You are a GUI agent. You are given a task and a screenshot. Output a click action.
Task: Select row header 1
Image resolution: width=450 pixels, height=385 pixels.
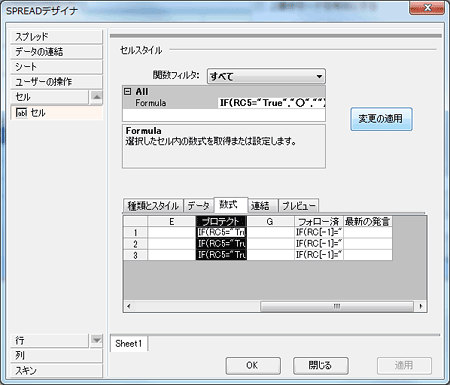135,233
